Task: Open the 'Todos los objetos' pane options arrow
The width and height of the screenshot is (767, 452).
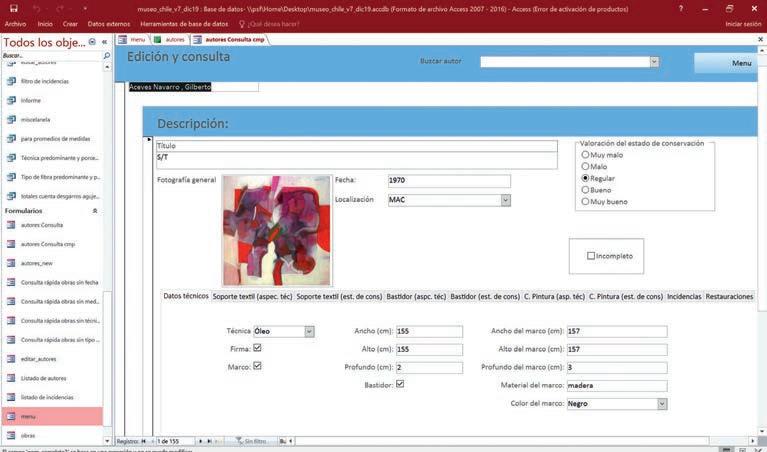Action: click(92, 43)
